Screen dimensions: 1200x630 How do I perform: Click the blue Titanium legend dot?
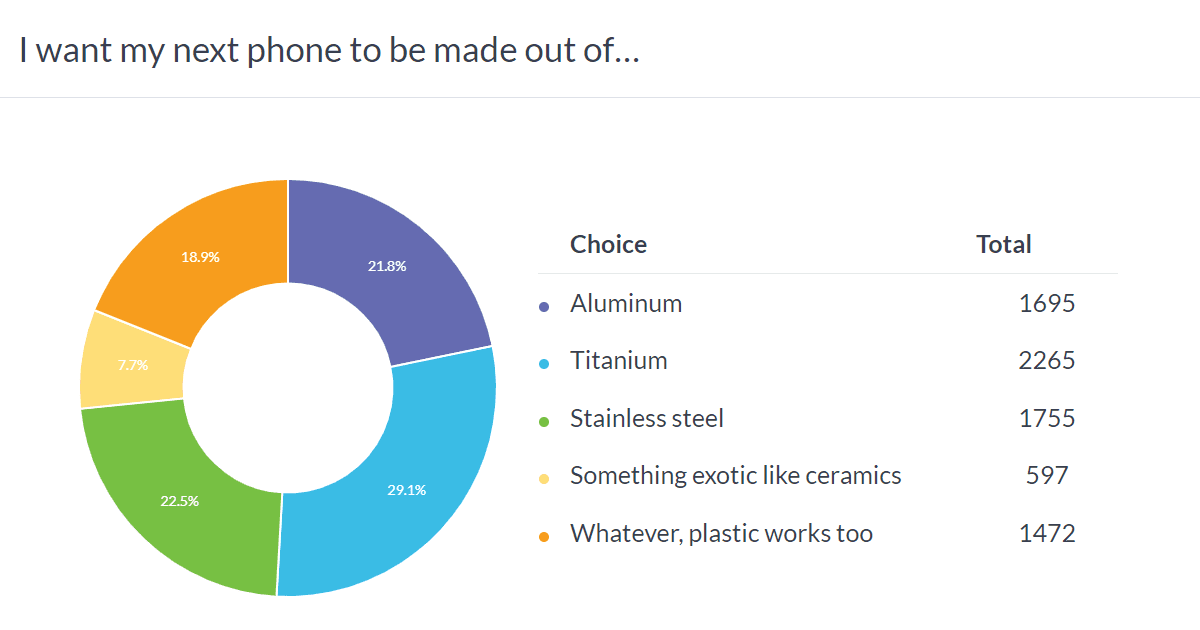tap(544, 364)
